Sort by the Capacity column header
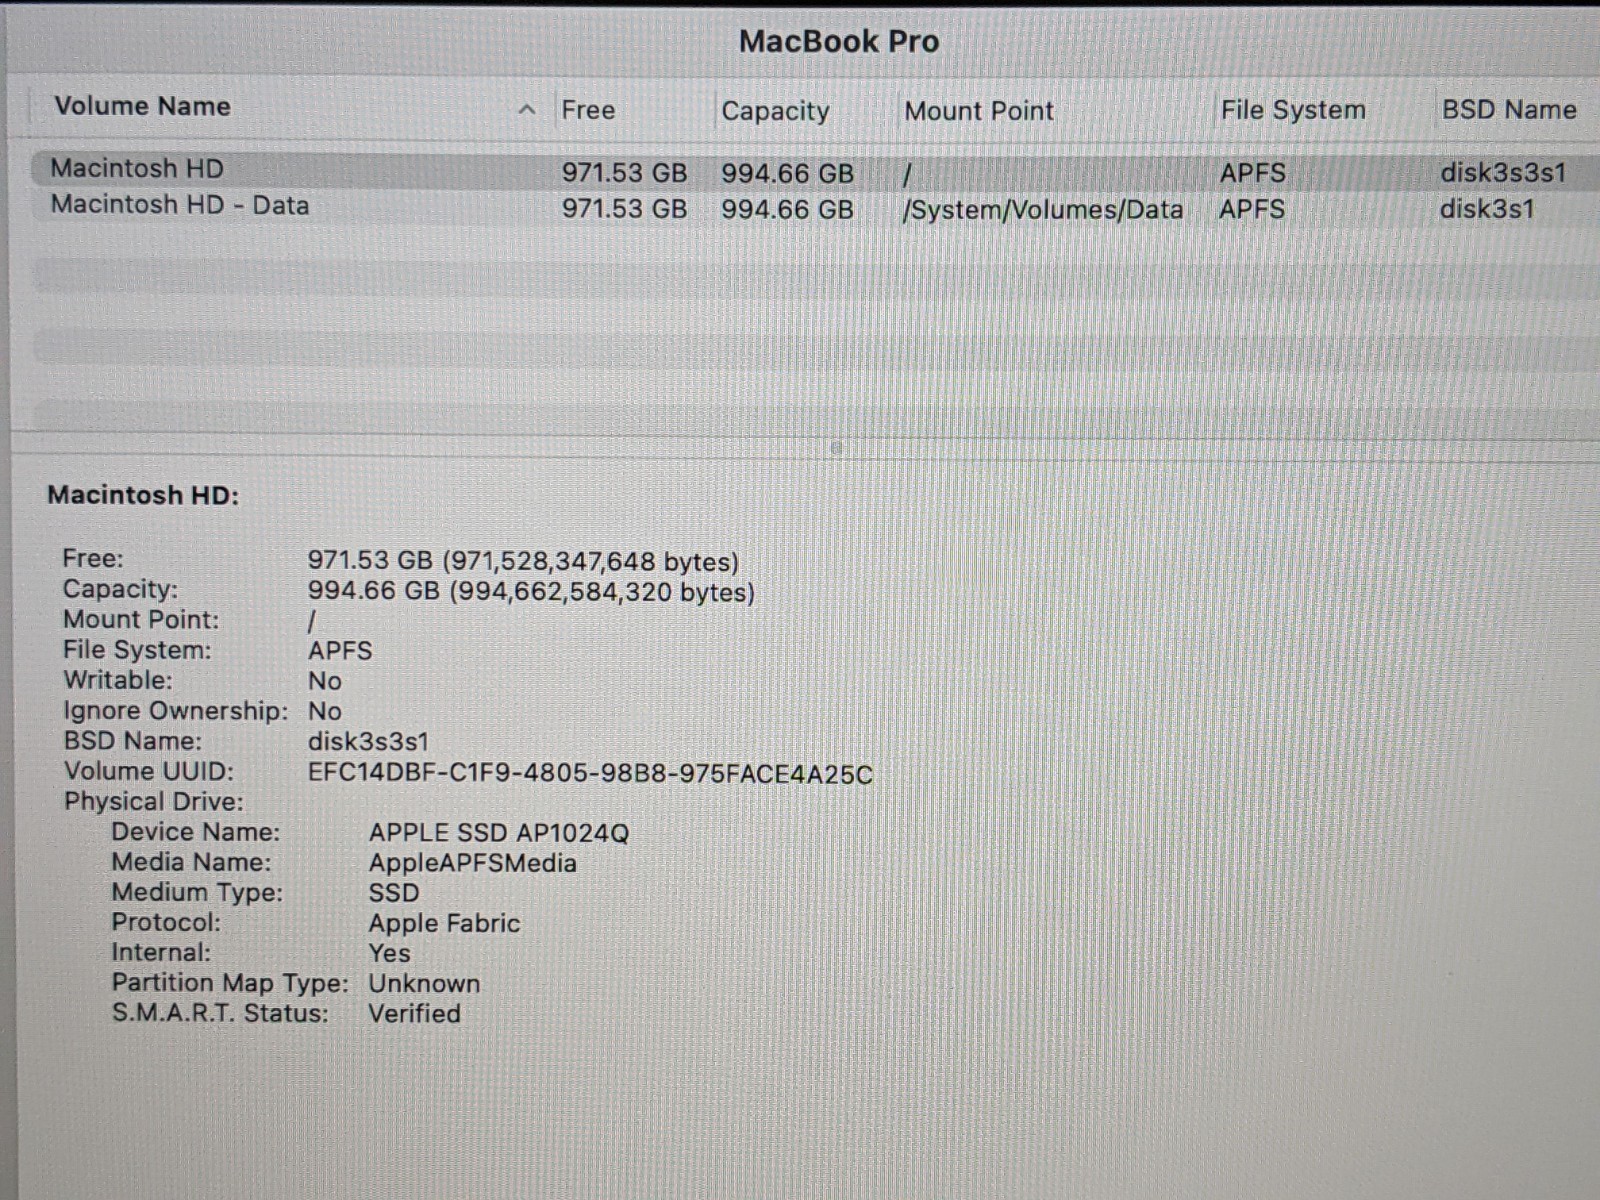The width and height of the screenshot is (1600, 1200). (x=775, y=111)
